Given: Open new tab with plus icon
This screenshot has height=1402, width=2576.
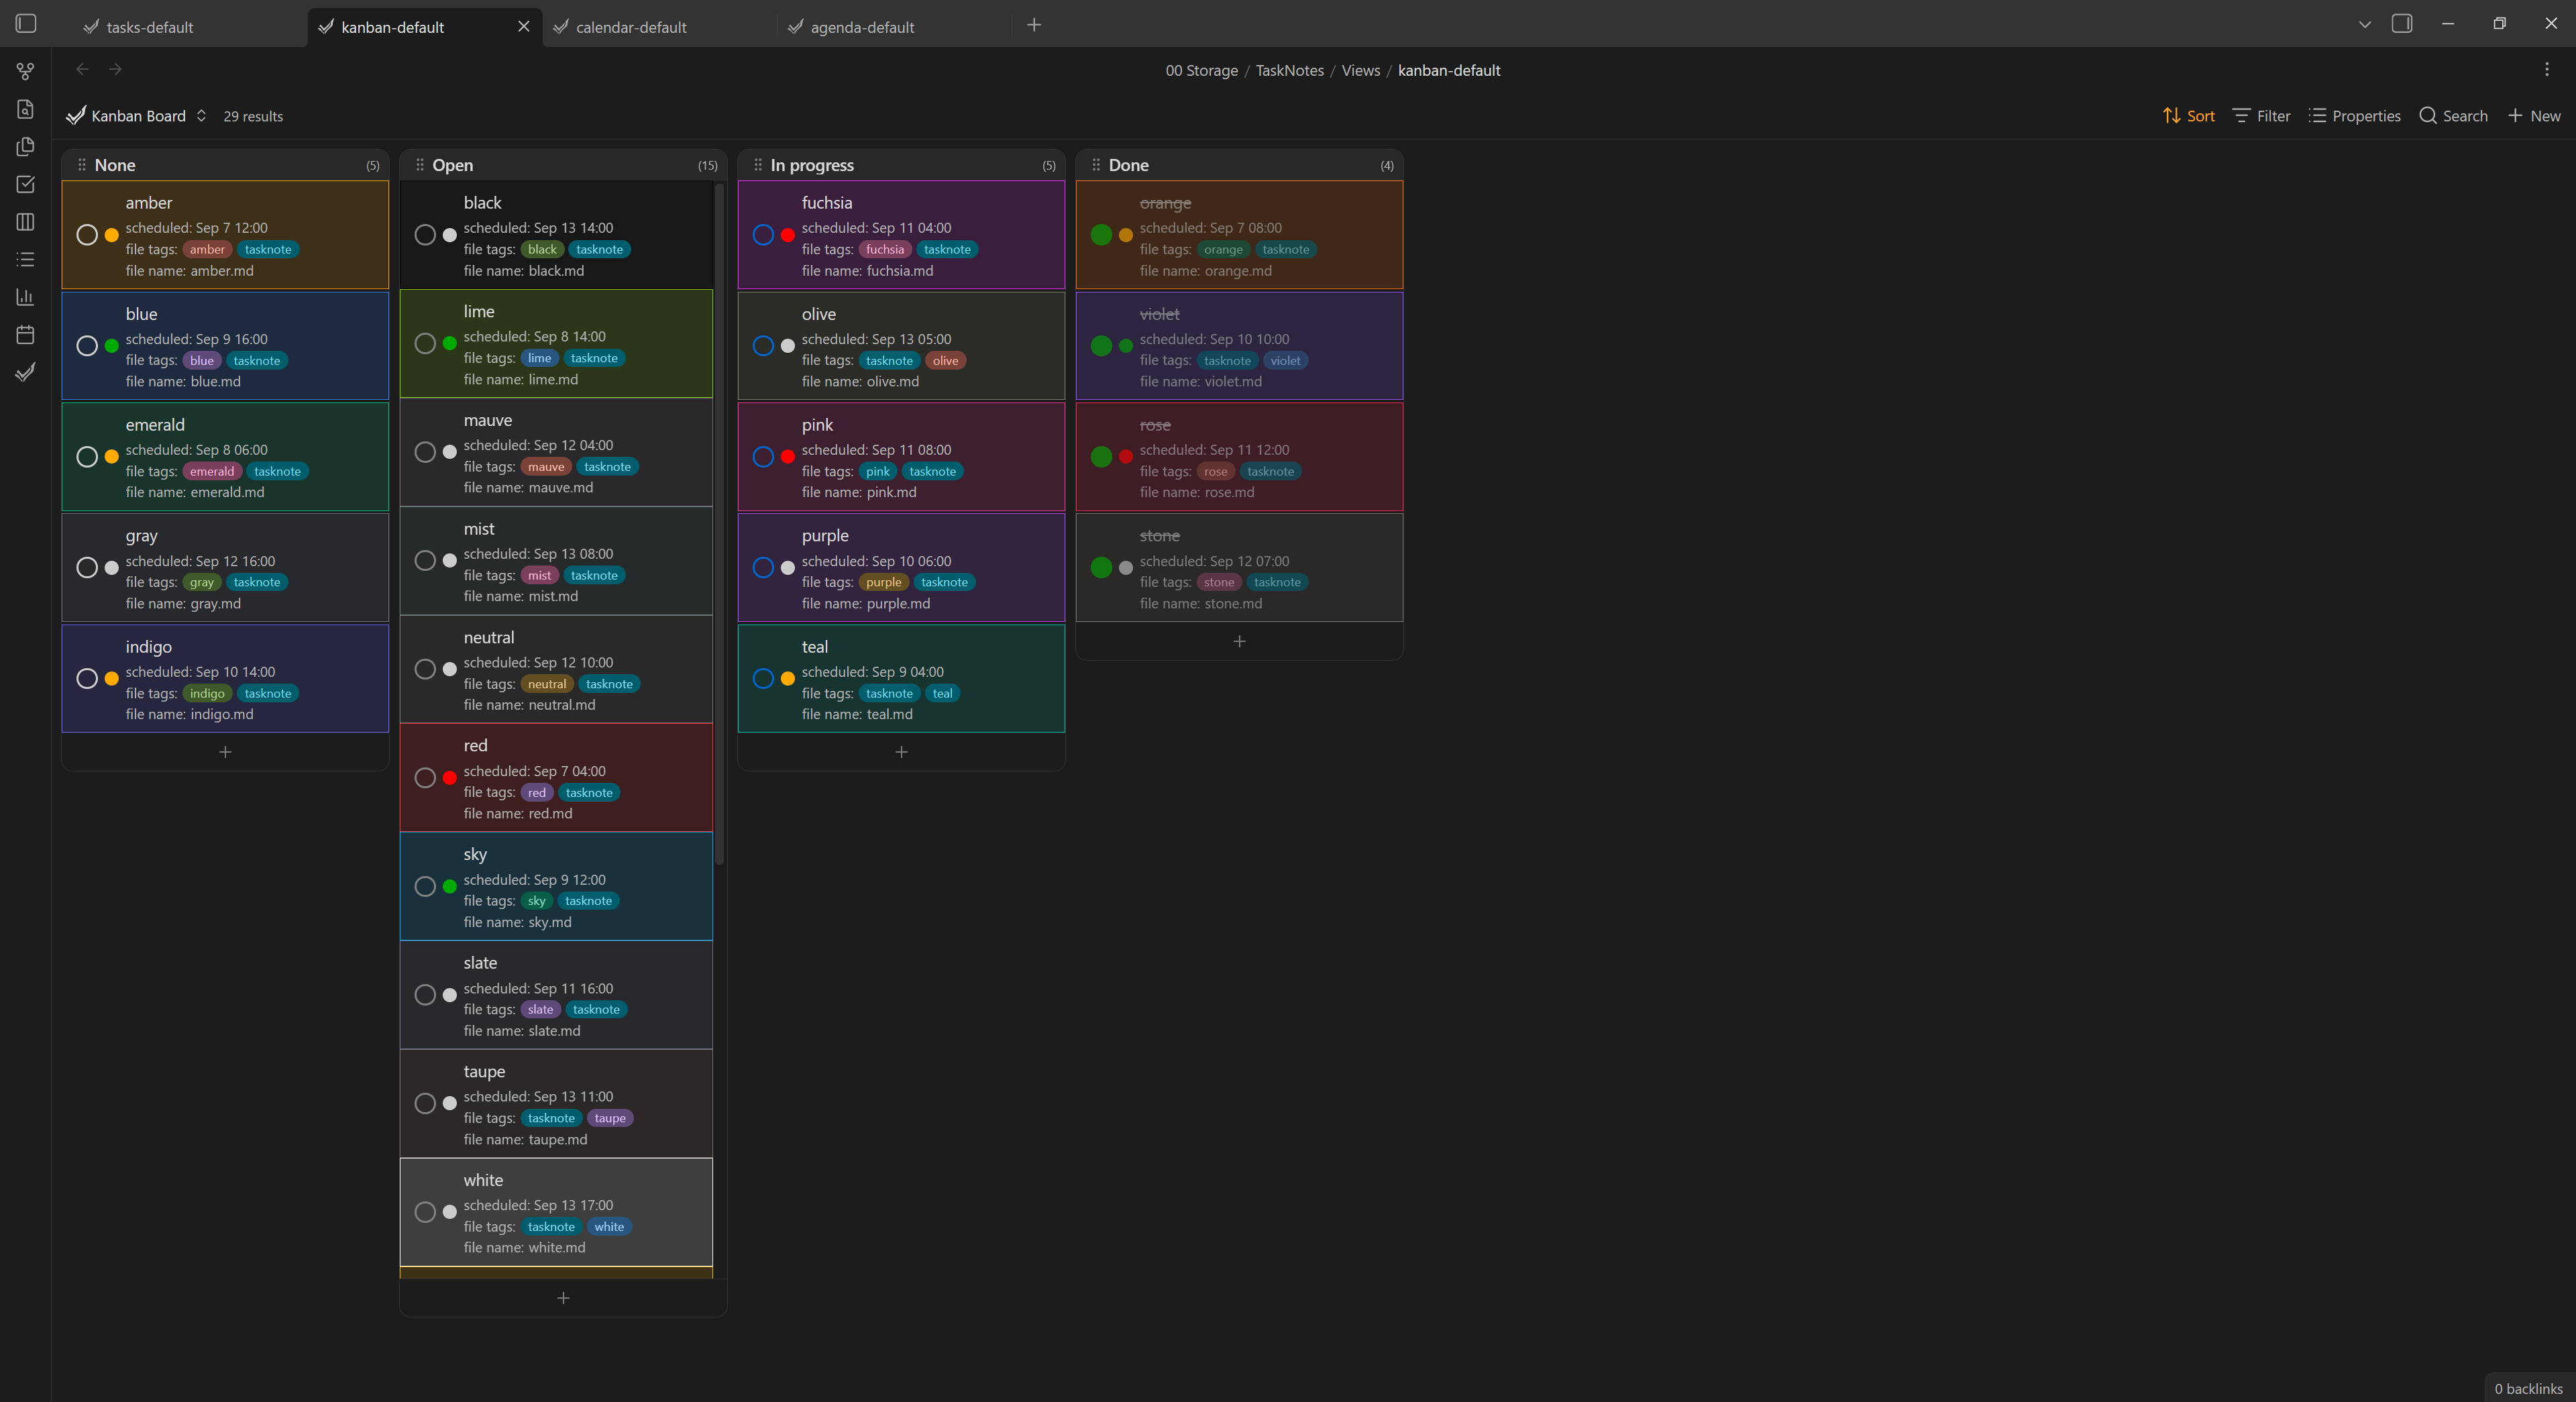Looking at the screenshot, I should 1034,25.
